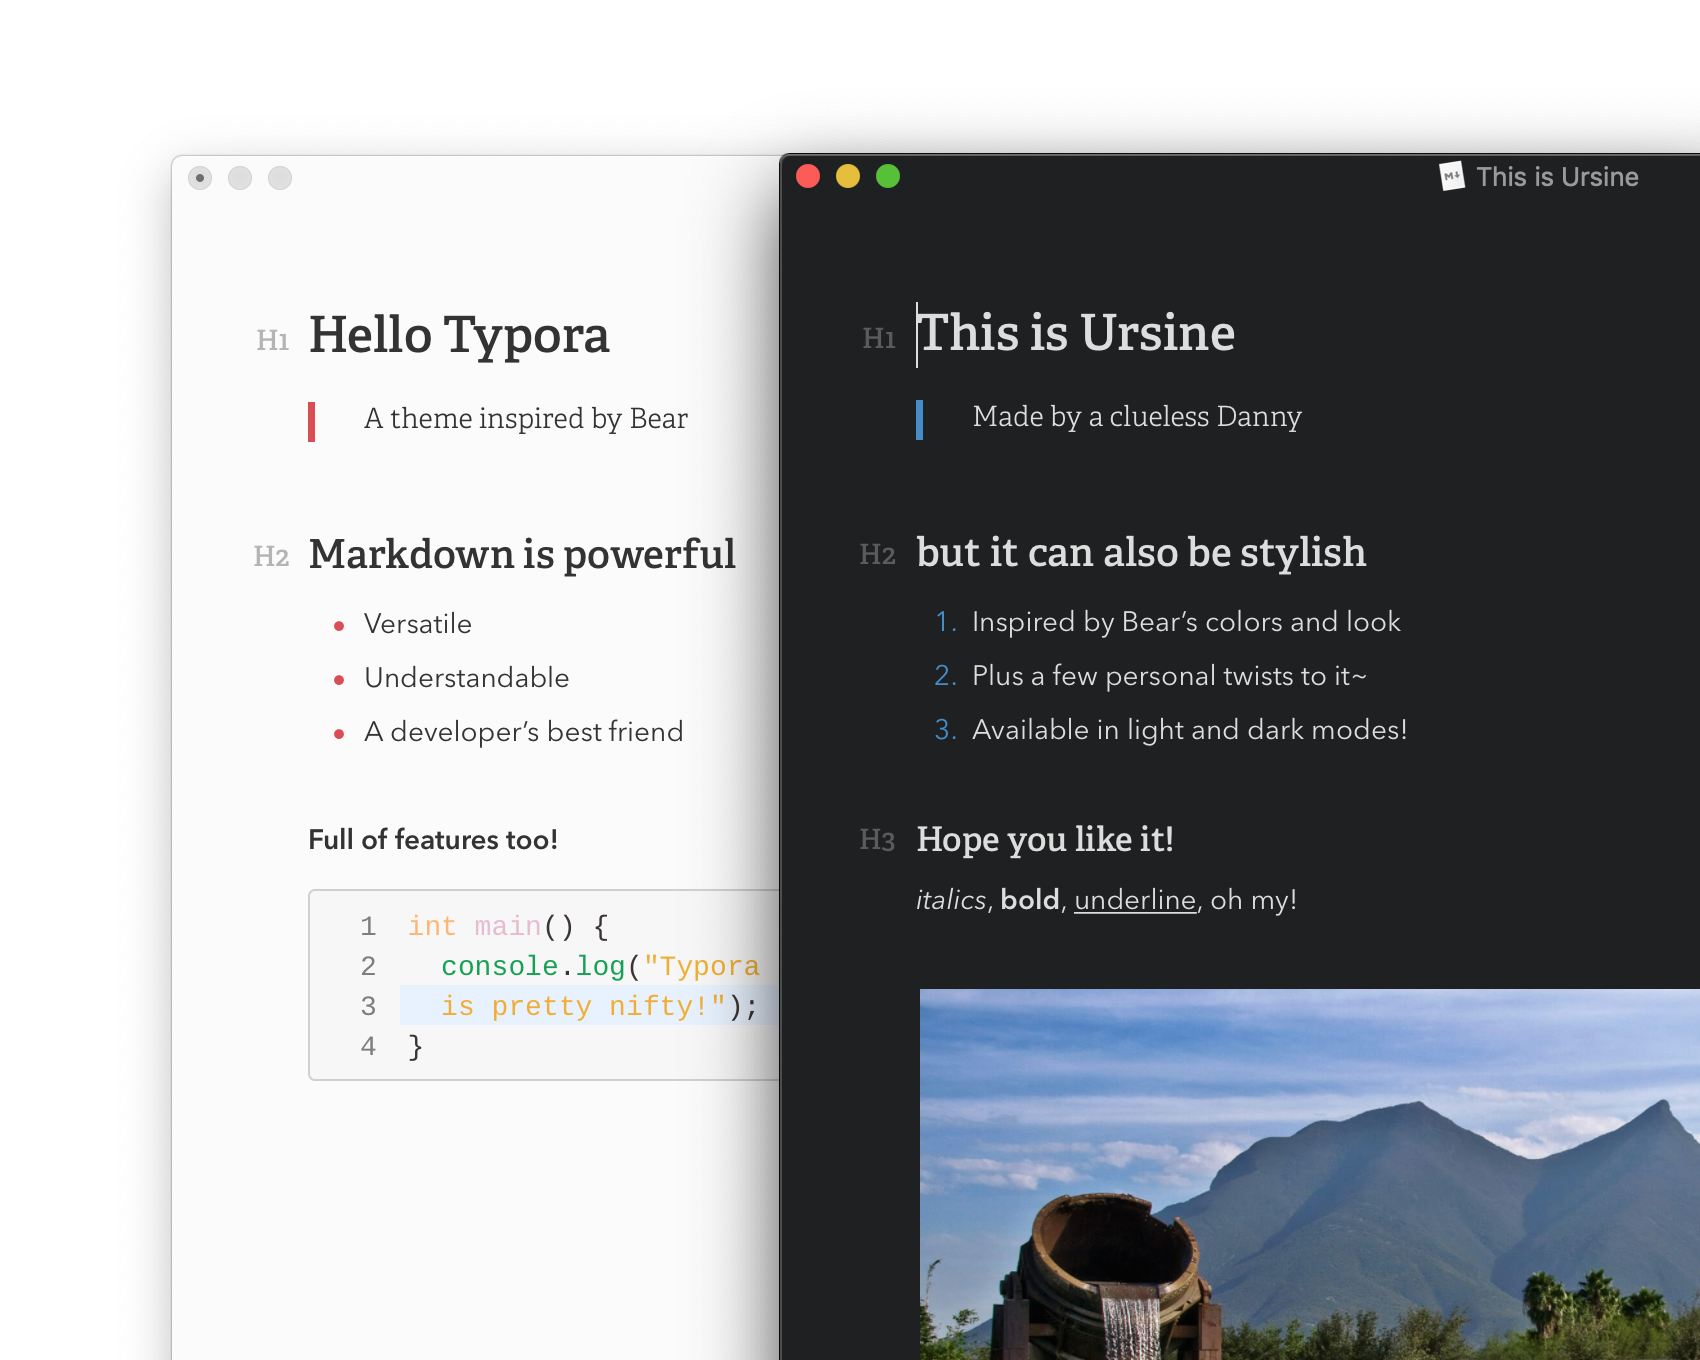Click the third gray dot of the light window
This screenshot has height=1360, width=1700.
[x=280, y=178]
